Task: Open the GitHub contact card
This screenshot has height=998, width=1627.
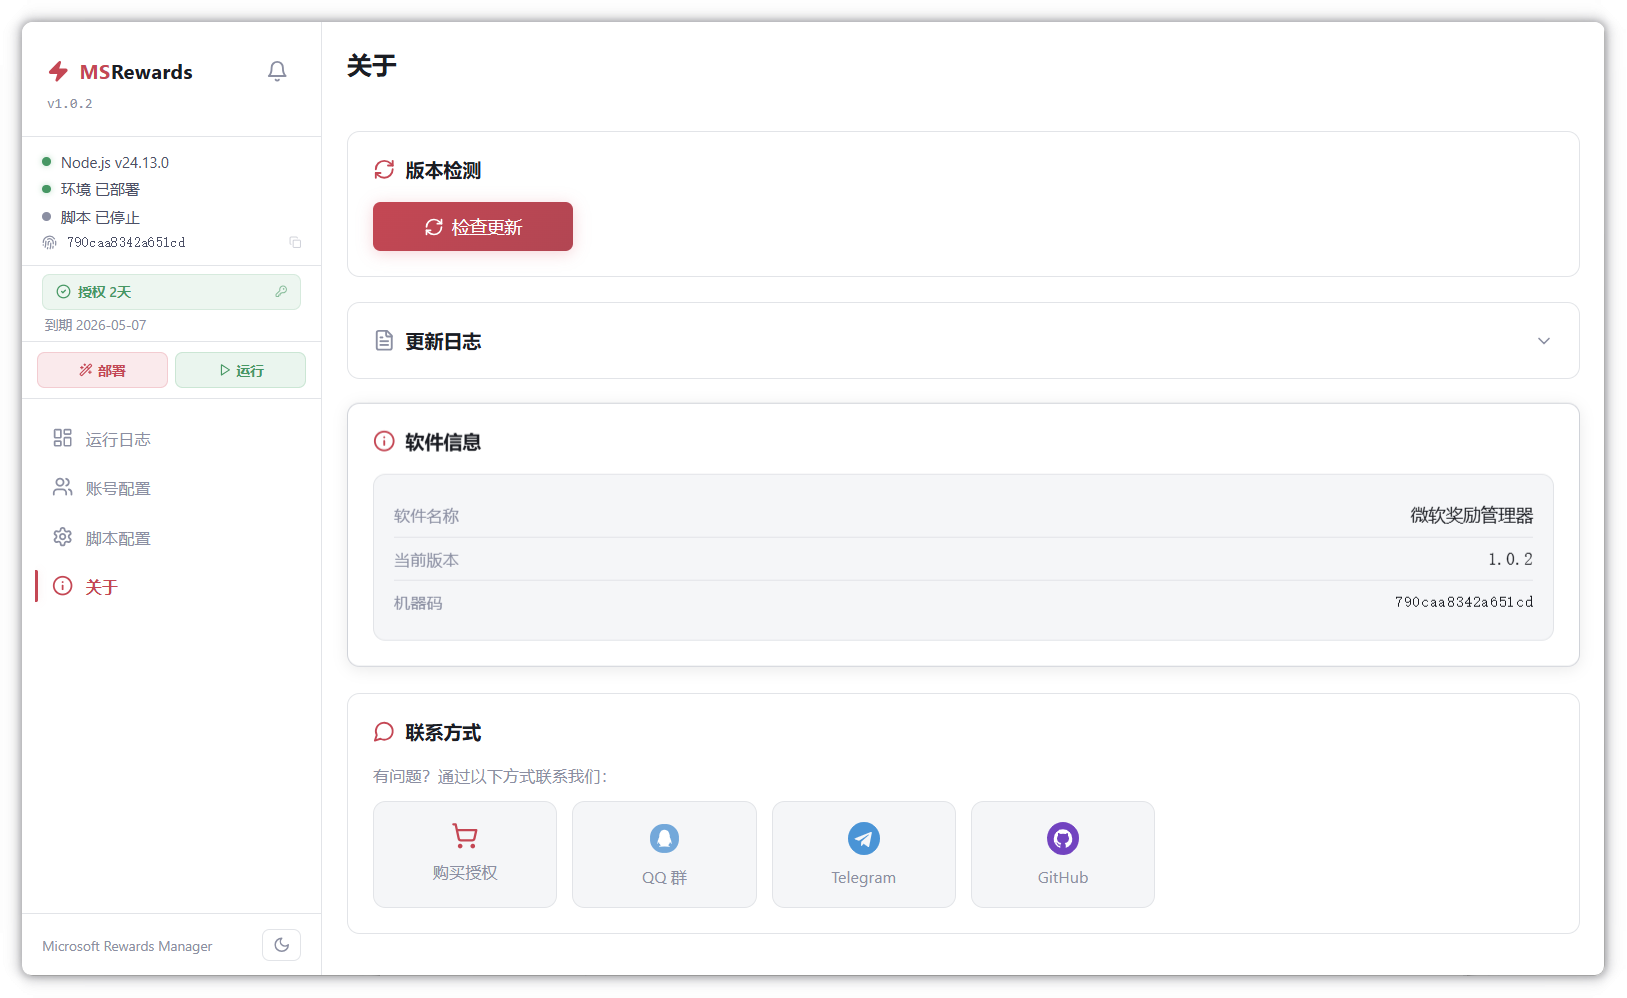Action: coord(1062,854)
